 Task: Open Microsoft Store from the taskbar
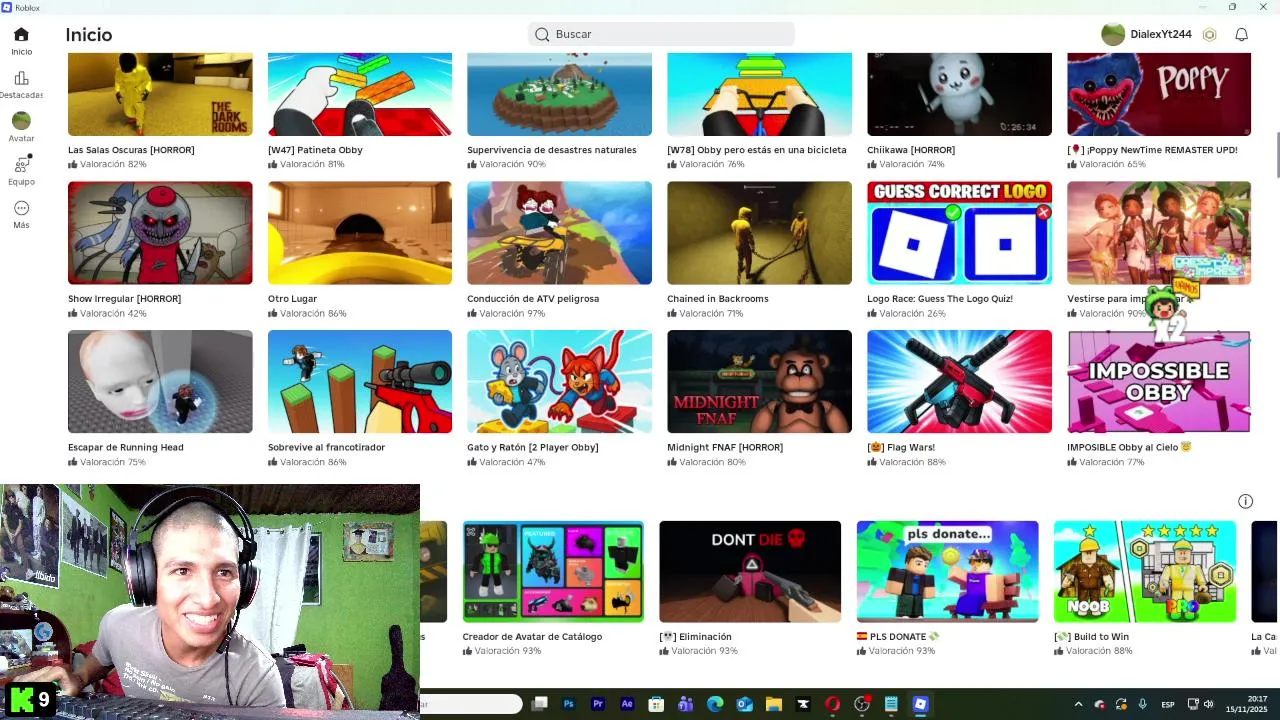pos(656,704)
